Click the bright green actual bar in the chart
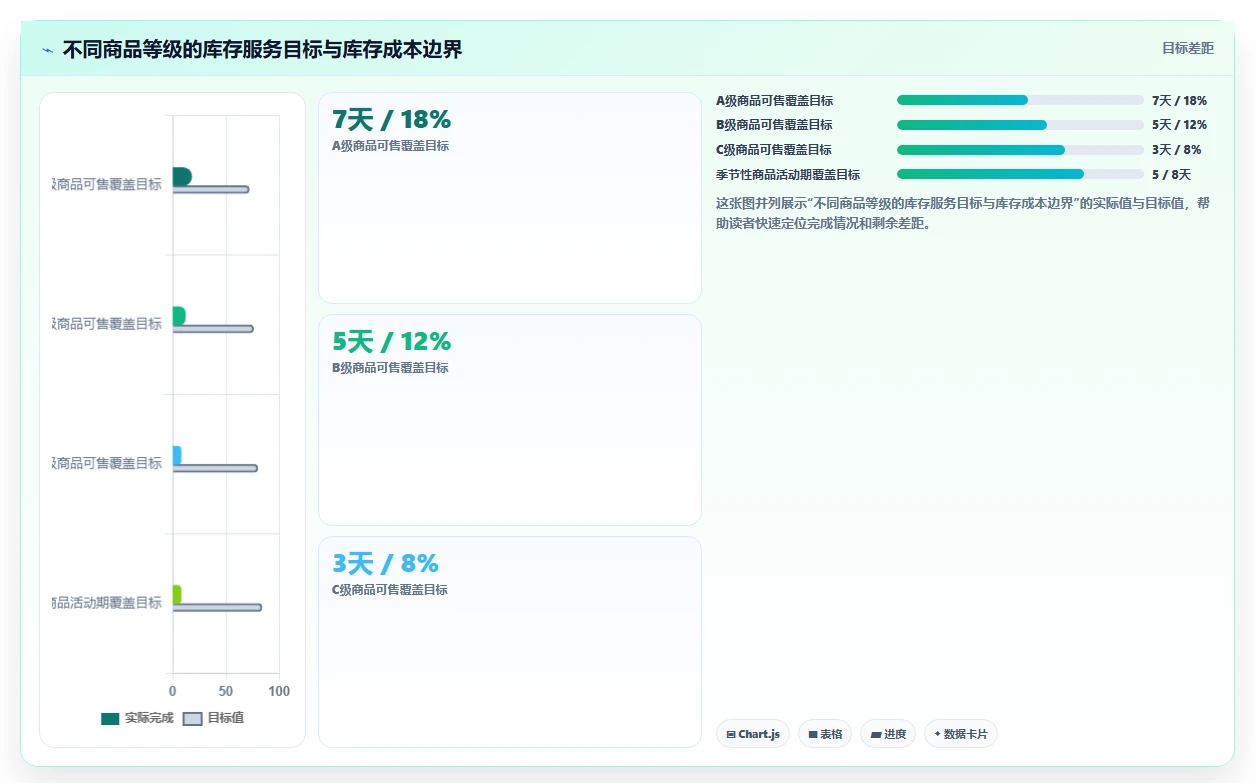The image size is (1255, 783). [x=179, y=316]
